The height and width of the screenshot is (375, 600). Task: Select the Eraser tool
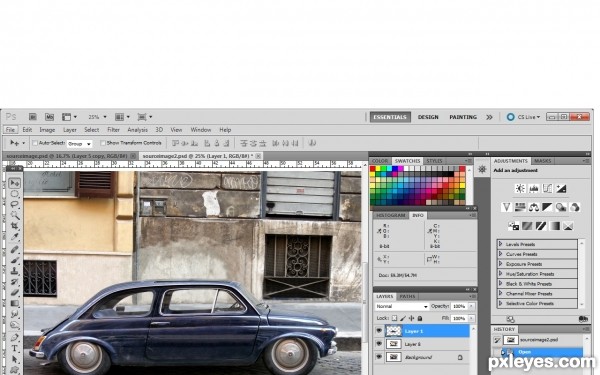point(15,292)
